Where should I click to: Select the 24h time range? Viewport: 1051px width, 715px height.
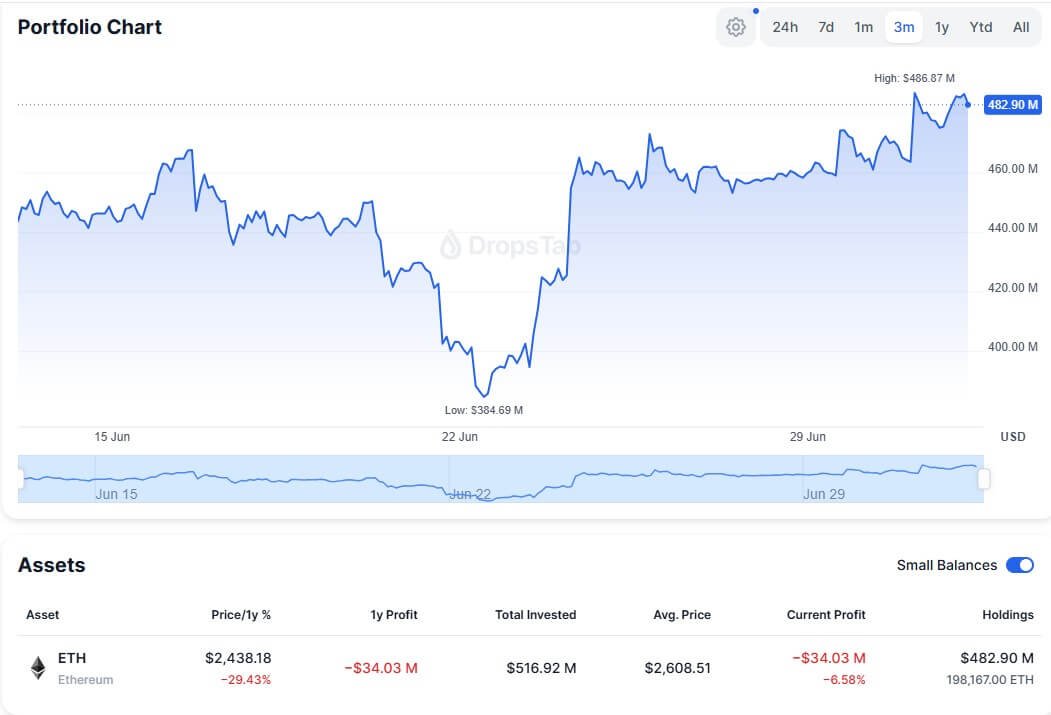point(786,27)
